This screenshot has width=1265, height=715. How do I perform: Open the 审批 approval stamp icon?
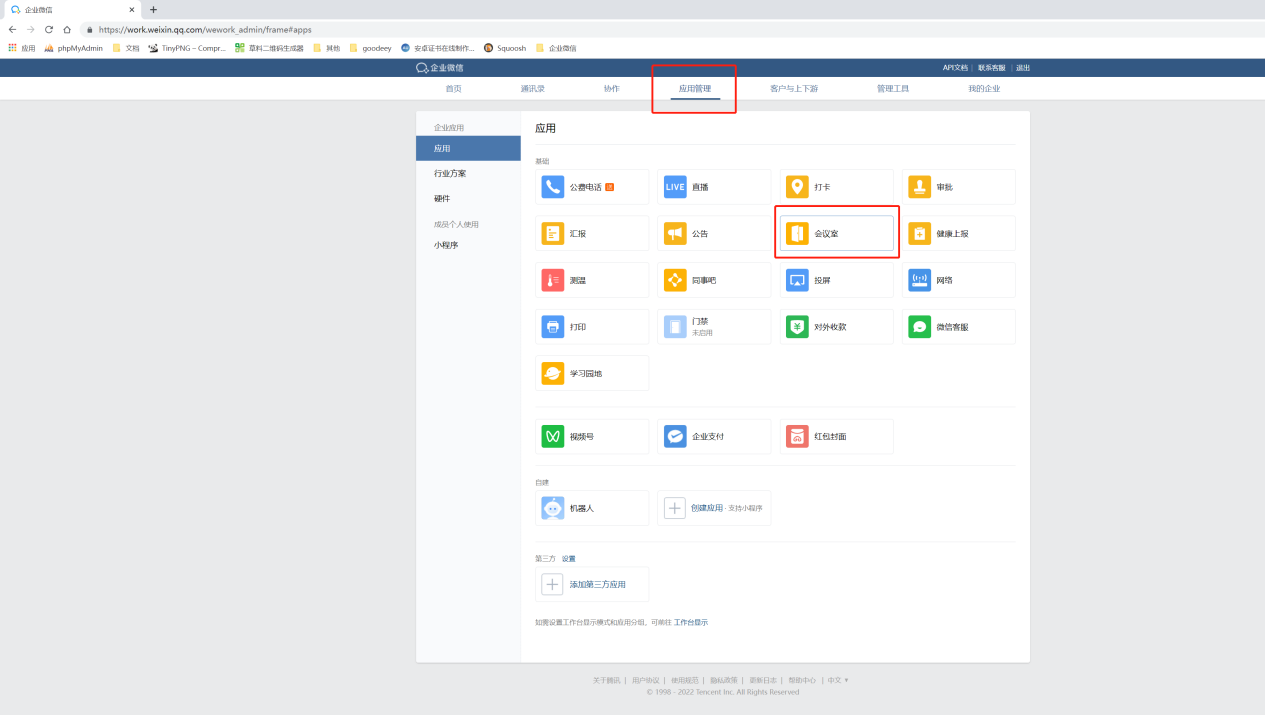pyautogui.click(x=920, y=187)
